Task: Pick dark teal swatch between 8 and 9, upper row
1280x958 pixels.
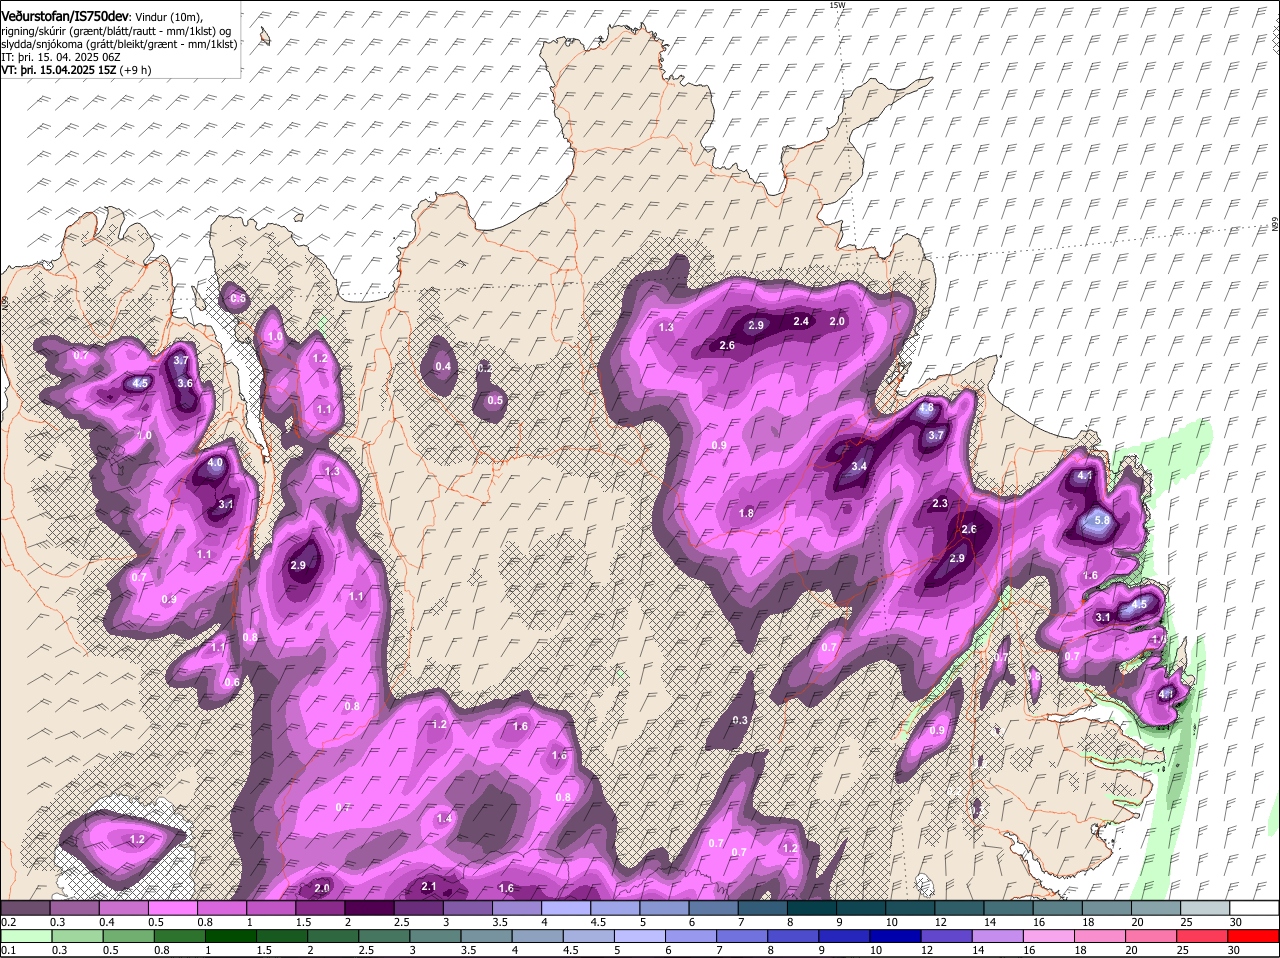Action: click(812, 907)
